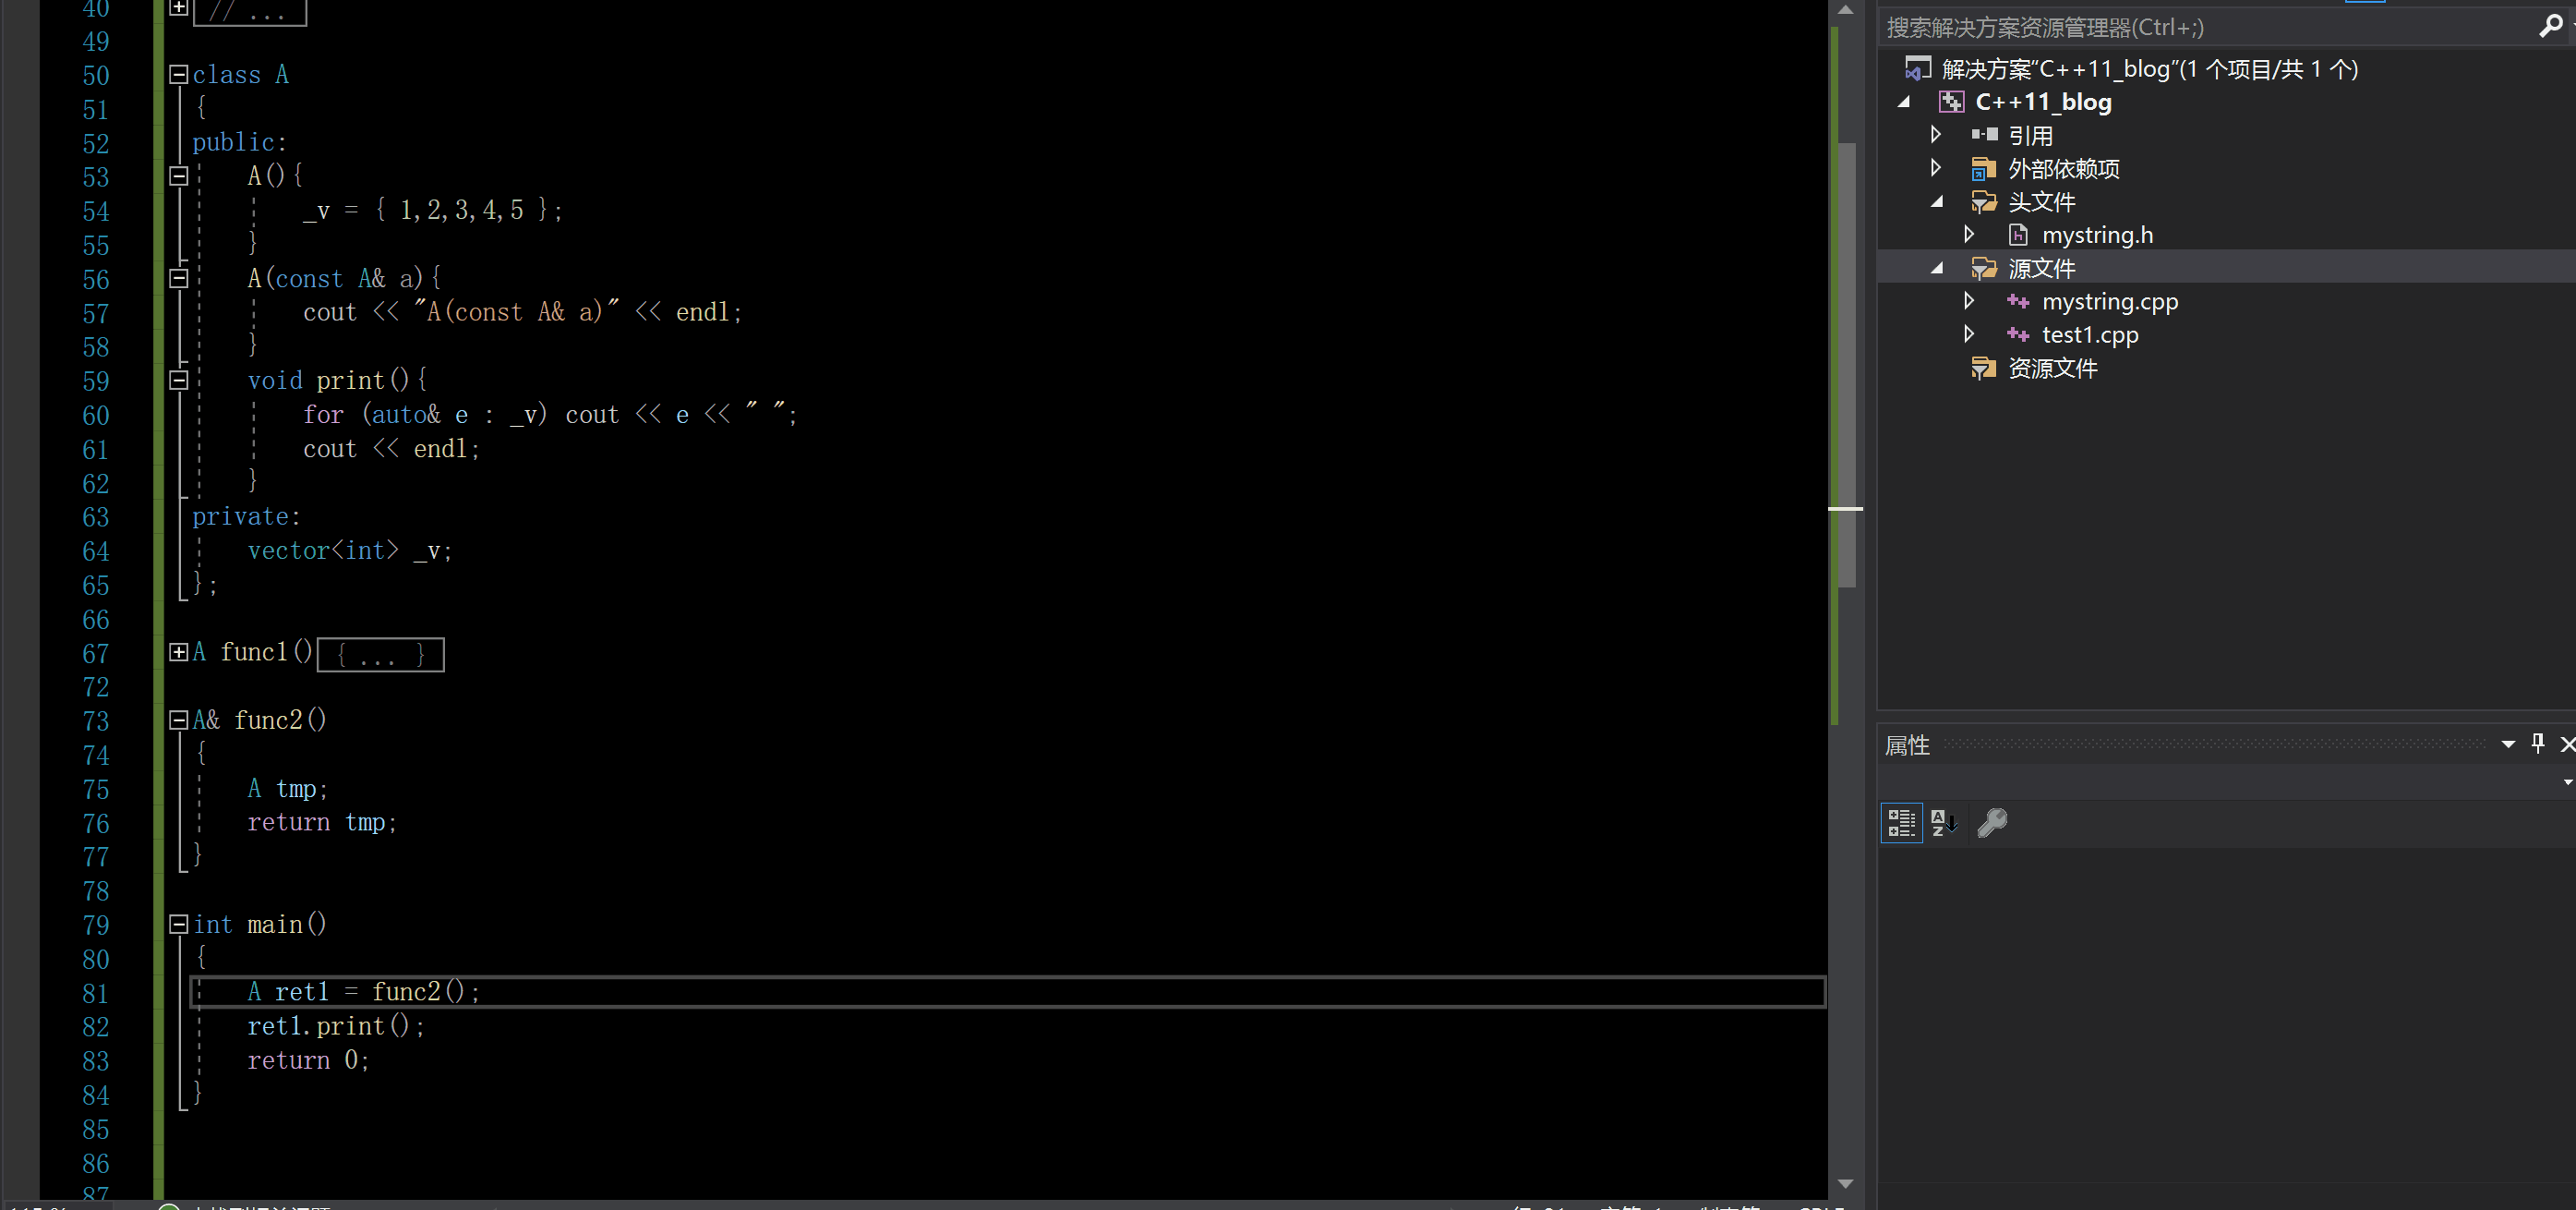2576x1210 pixels.
Task: Click the C++11_blog project icon
Action: tap(1951, 102)
